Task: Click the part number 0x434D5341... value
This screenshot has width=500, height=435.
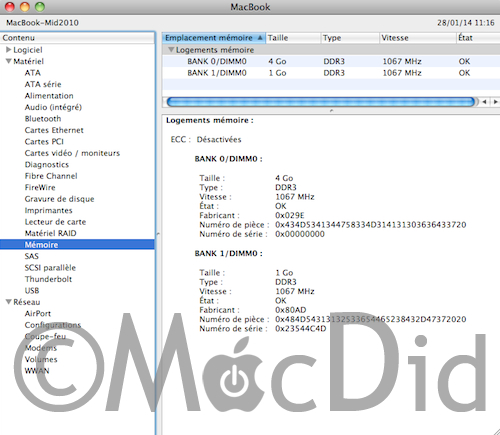Action: [x=370, y=225]
